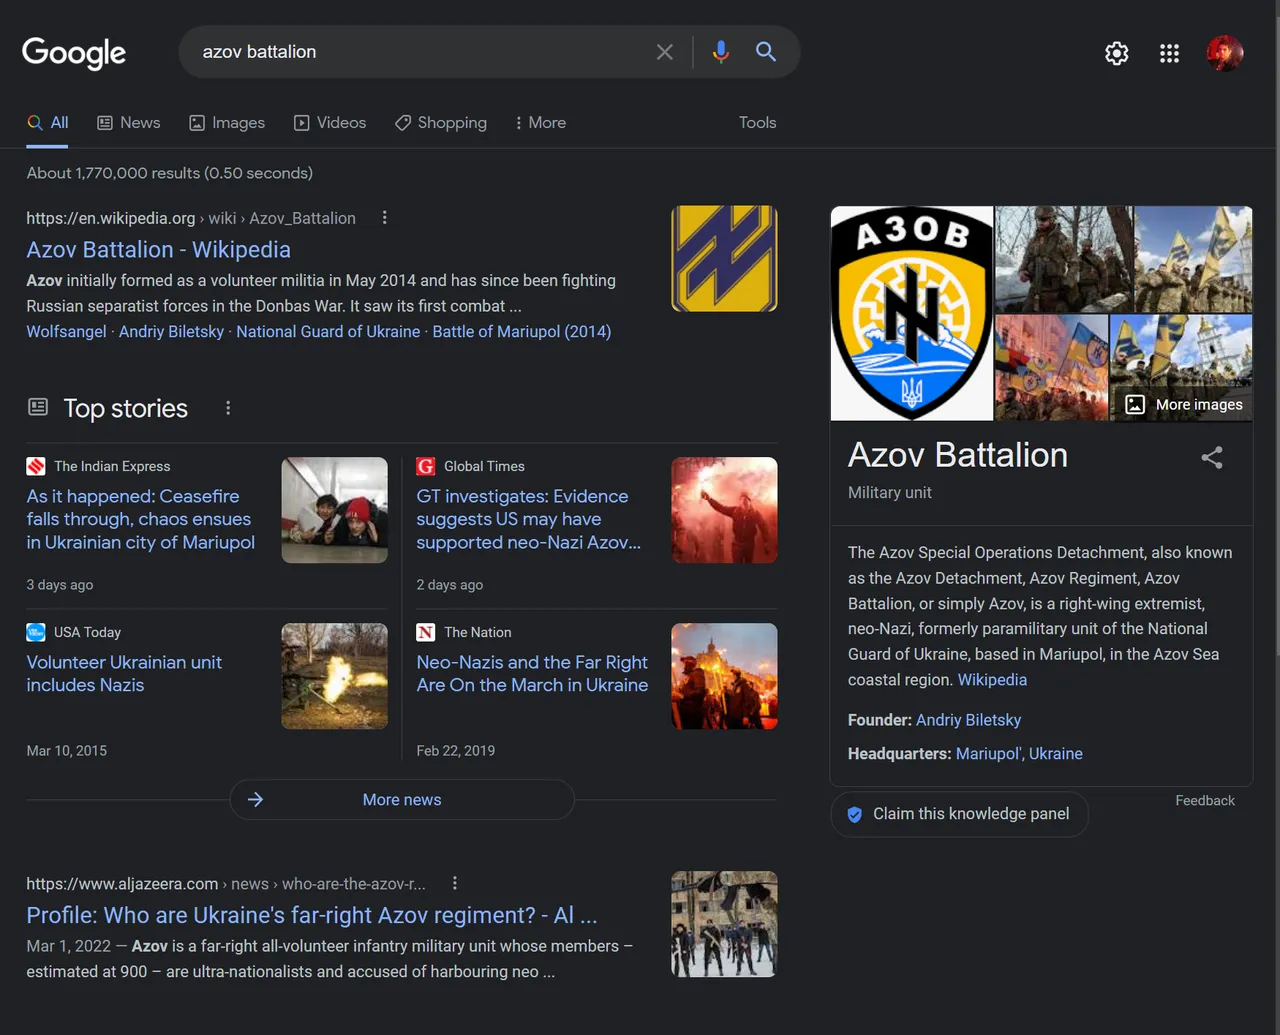Clear the search box with the X icon
Image resolution: width=1280 pixels, height=1035 pixels.
click(665, 52)
